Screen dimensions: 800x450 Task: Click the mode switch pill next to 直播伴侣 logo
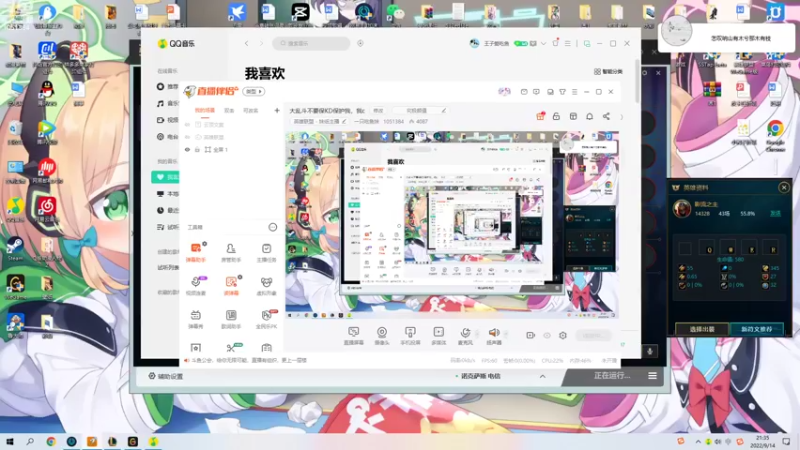tap(254, 91)
